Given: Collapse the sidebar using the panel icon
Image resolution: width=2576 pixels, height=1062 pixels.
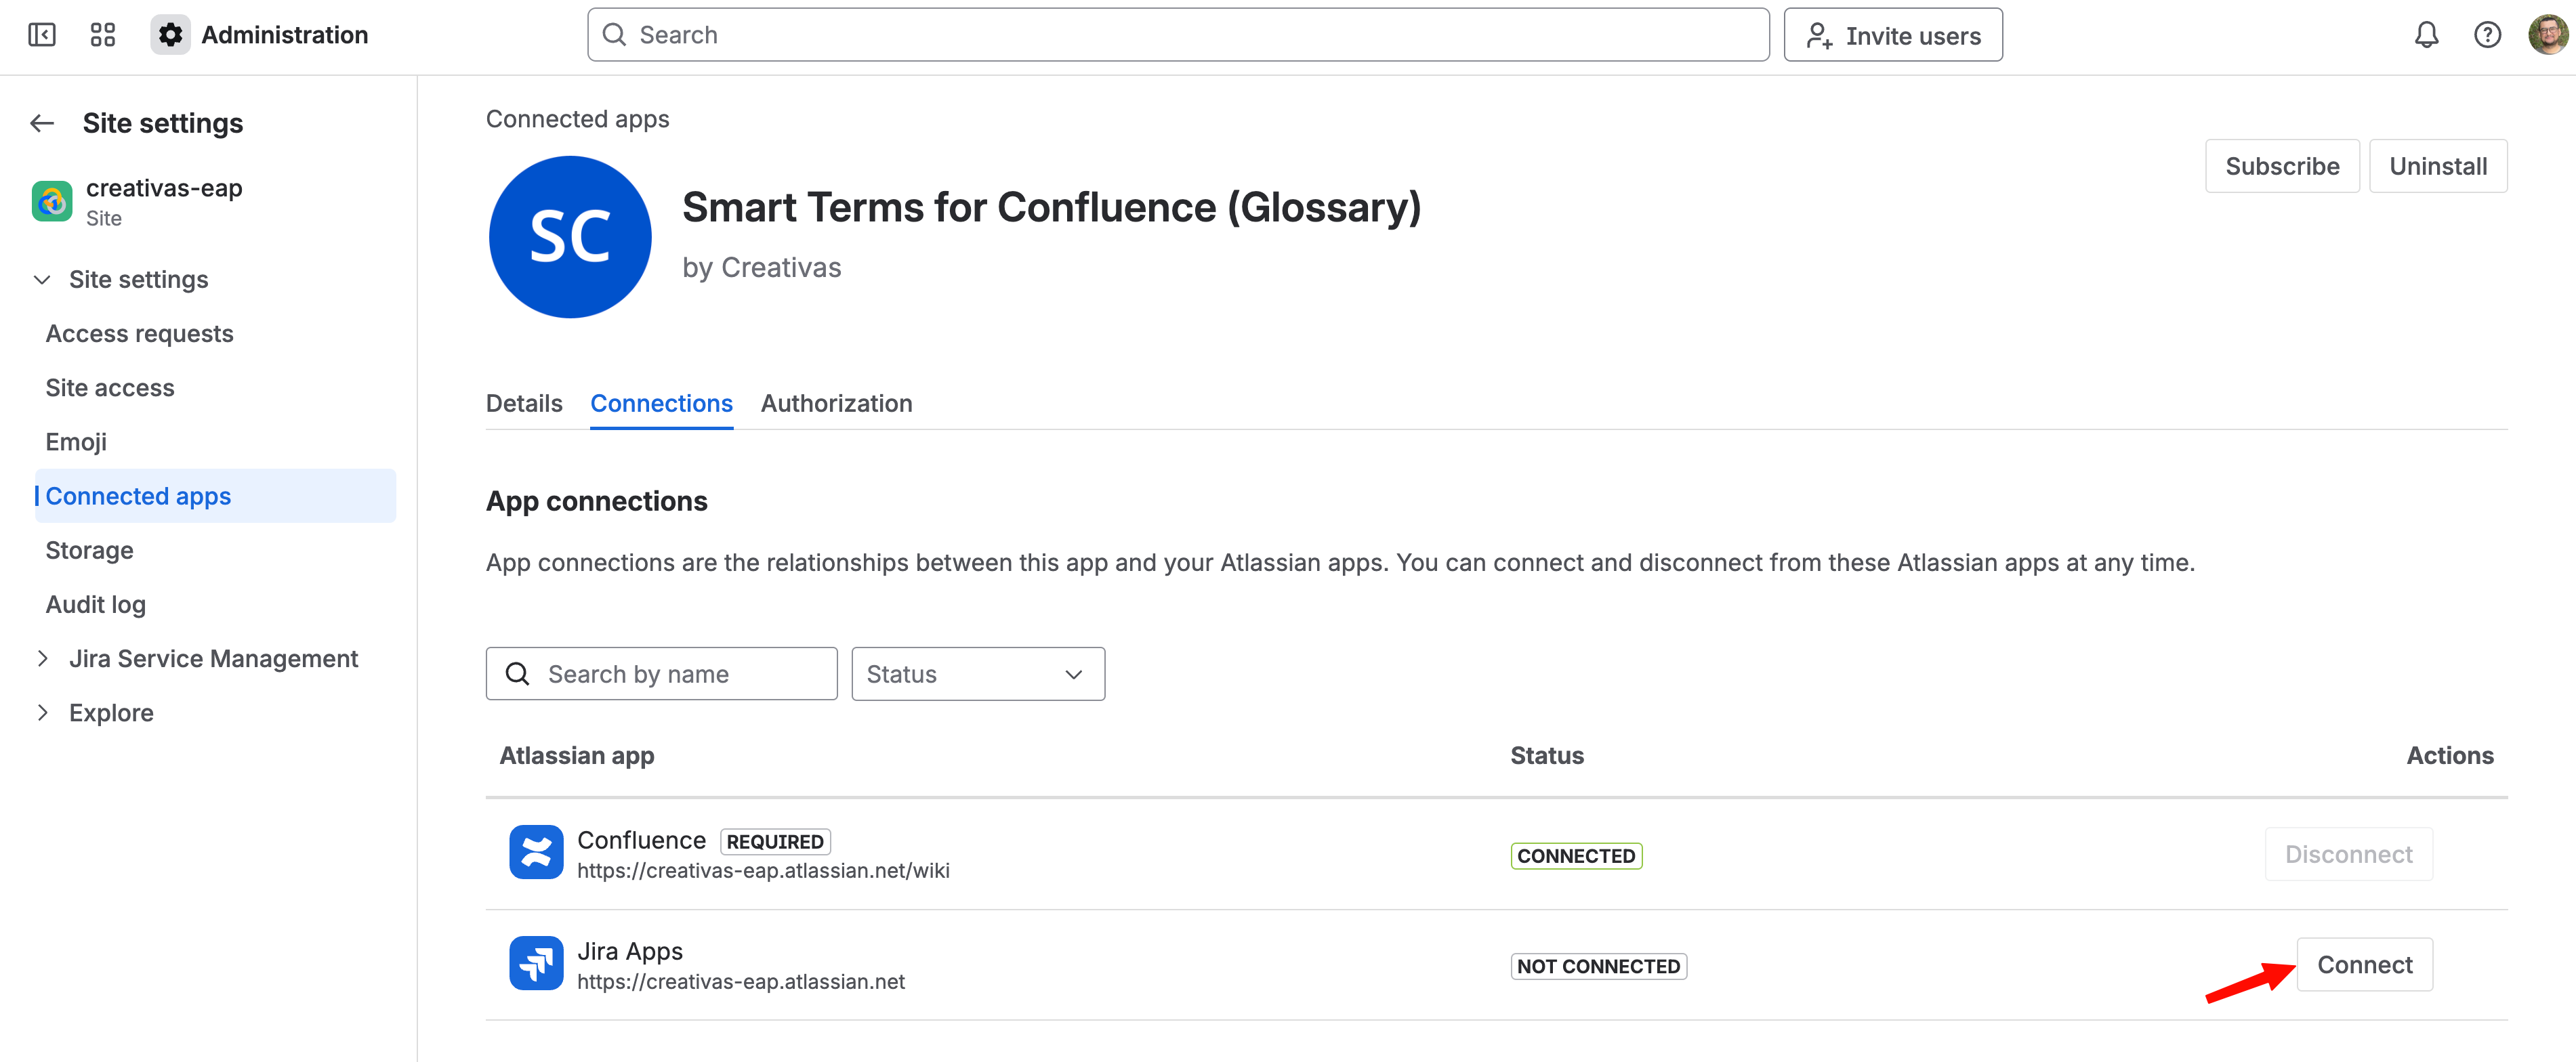Looking at the screenshot, I should pos(42,35).
